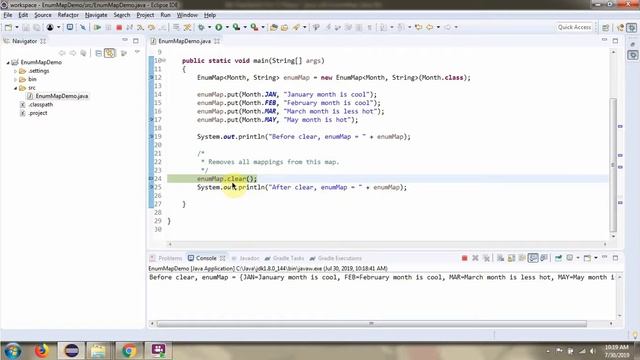Open the Refactor menu
The width and height of the screenshot is (640, 360).
point(68,15)
